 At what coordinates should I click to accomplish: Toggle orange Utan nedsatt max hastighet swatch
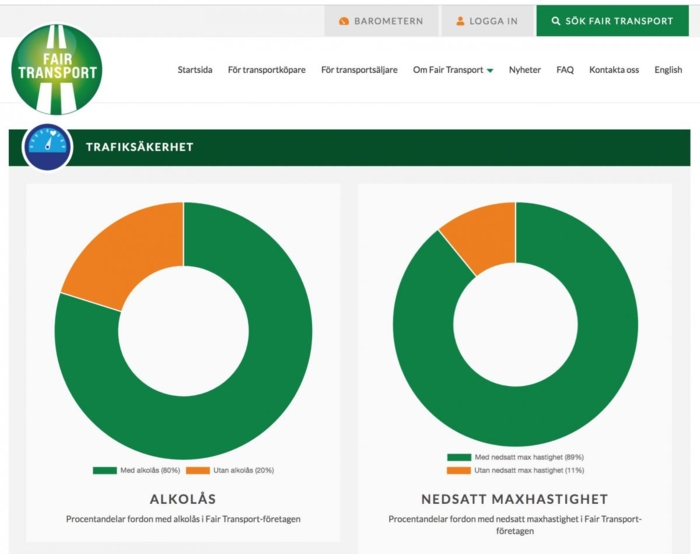[x=459, y=471]
